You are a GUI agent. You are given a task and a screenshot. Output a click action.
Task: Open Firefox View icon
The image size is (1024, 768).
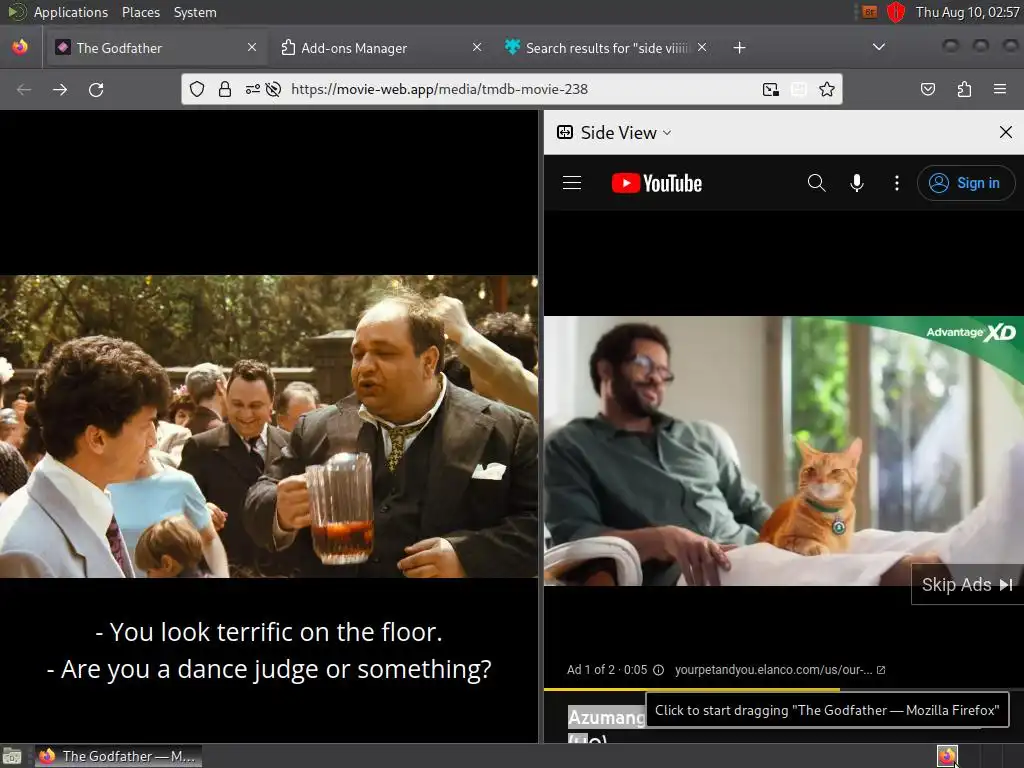point(20,47)
